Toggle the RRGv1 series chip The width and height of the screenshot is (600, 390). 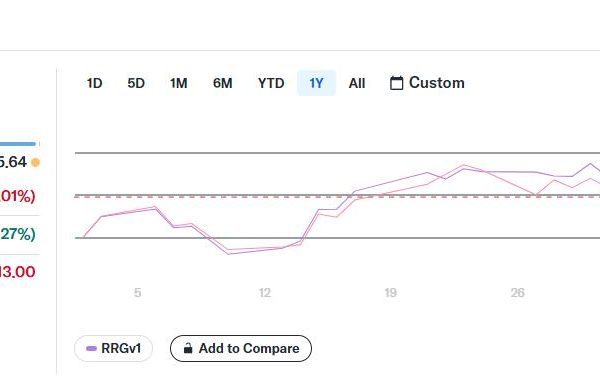[x=113, y=348]
